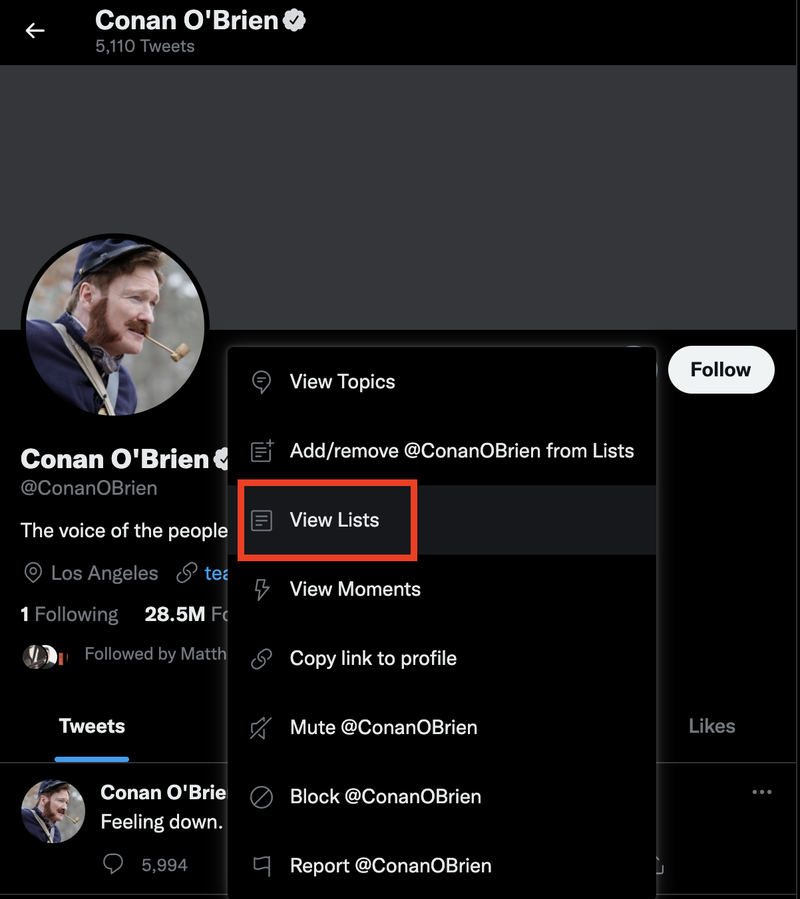Click the block circle-slash icon
The image size is (800, 899).
click(262, 797)
